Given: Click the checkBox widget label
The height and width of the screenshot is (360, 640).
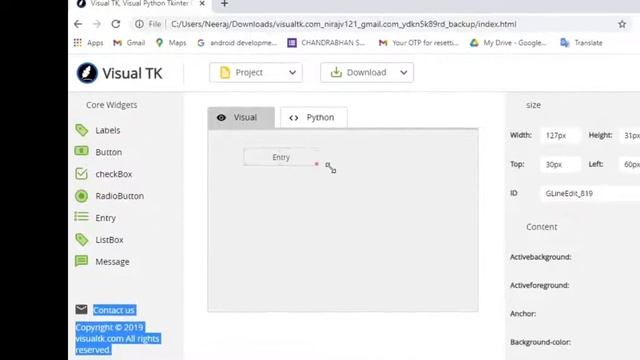Looking at the screenshot, I should pos(114,174).
